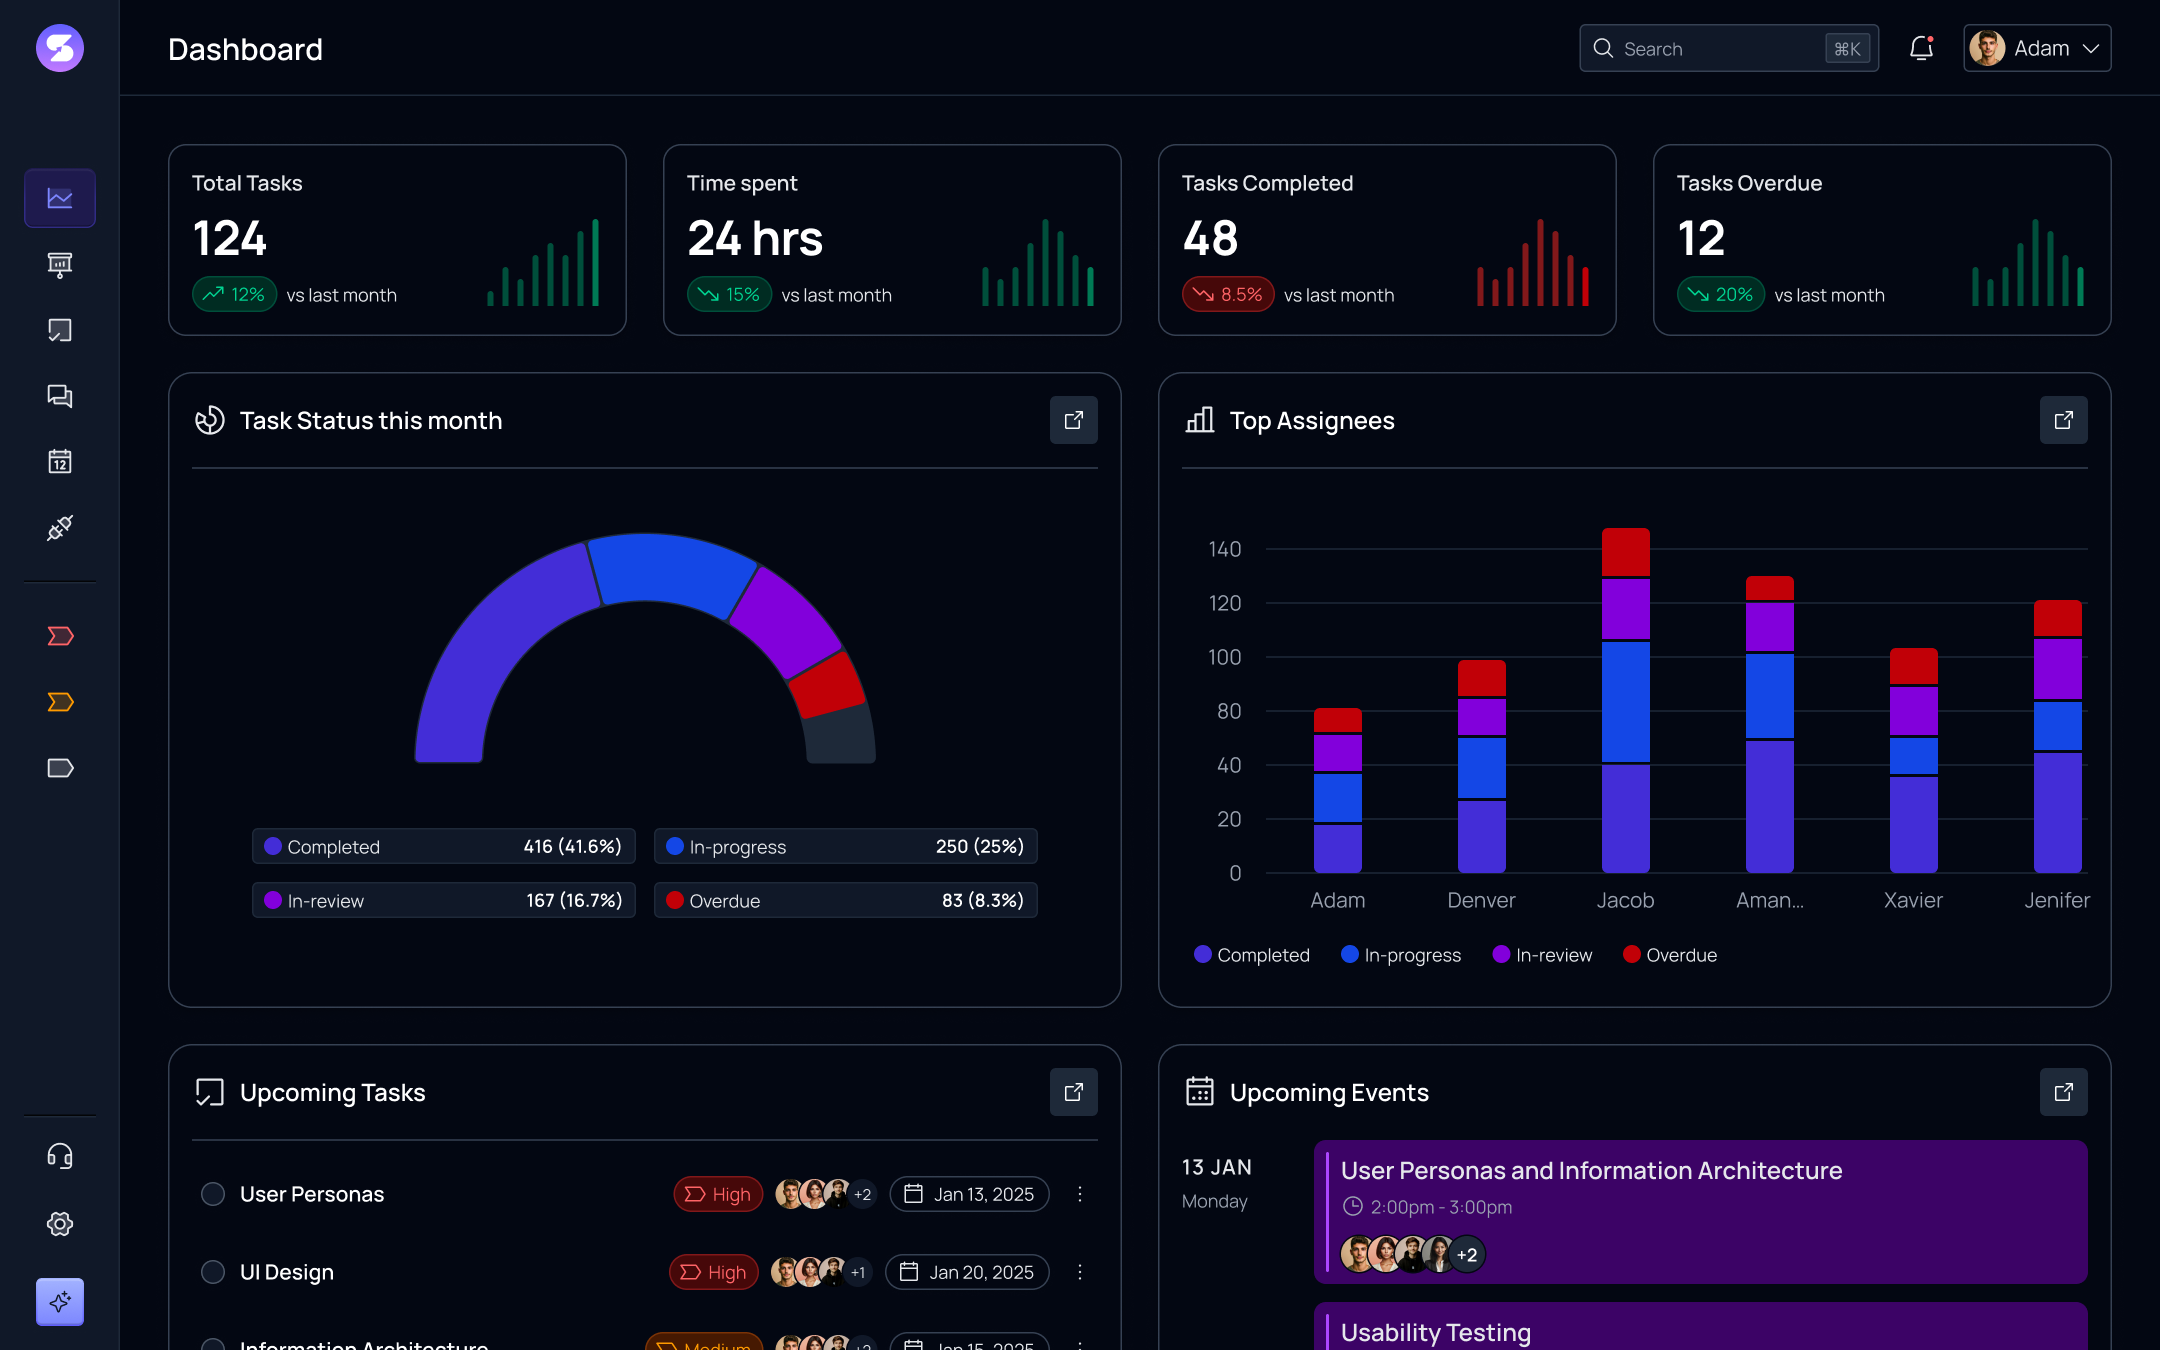Click the AI sparkle button in sidebar
The height and width of the screenshot is (1350, 2160).
60,1301
